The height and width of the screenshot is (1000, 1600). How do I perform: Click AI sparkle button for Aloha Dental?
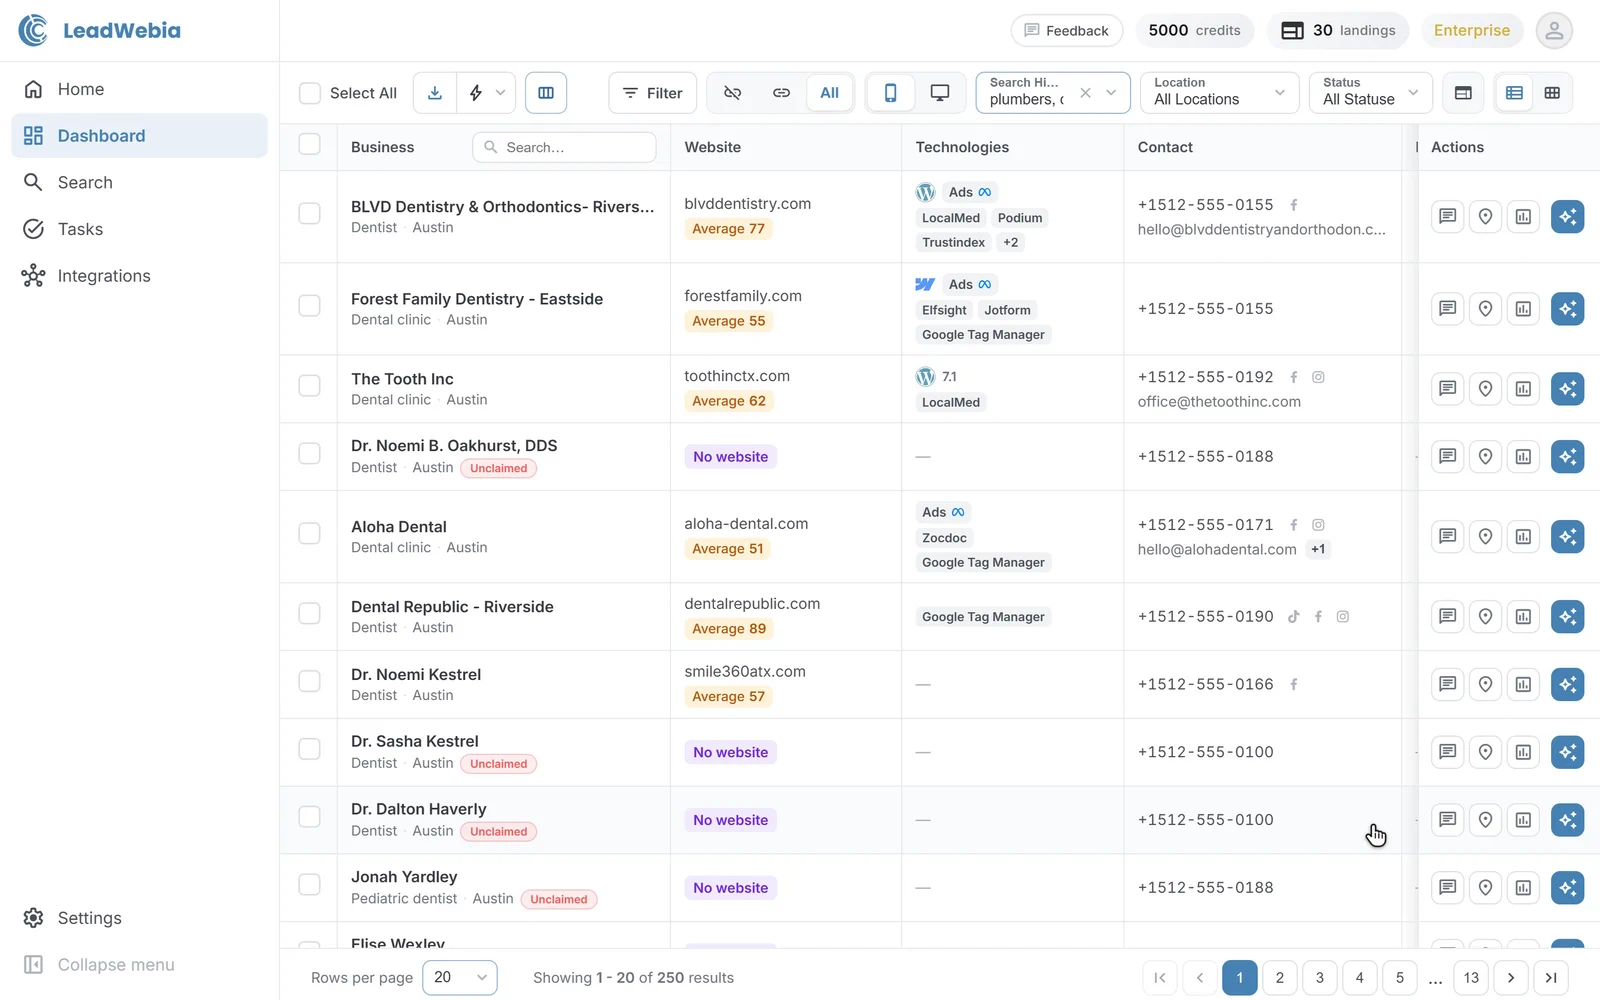pyautogui.click(x=1567, y=537)
